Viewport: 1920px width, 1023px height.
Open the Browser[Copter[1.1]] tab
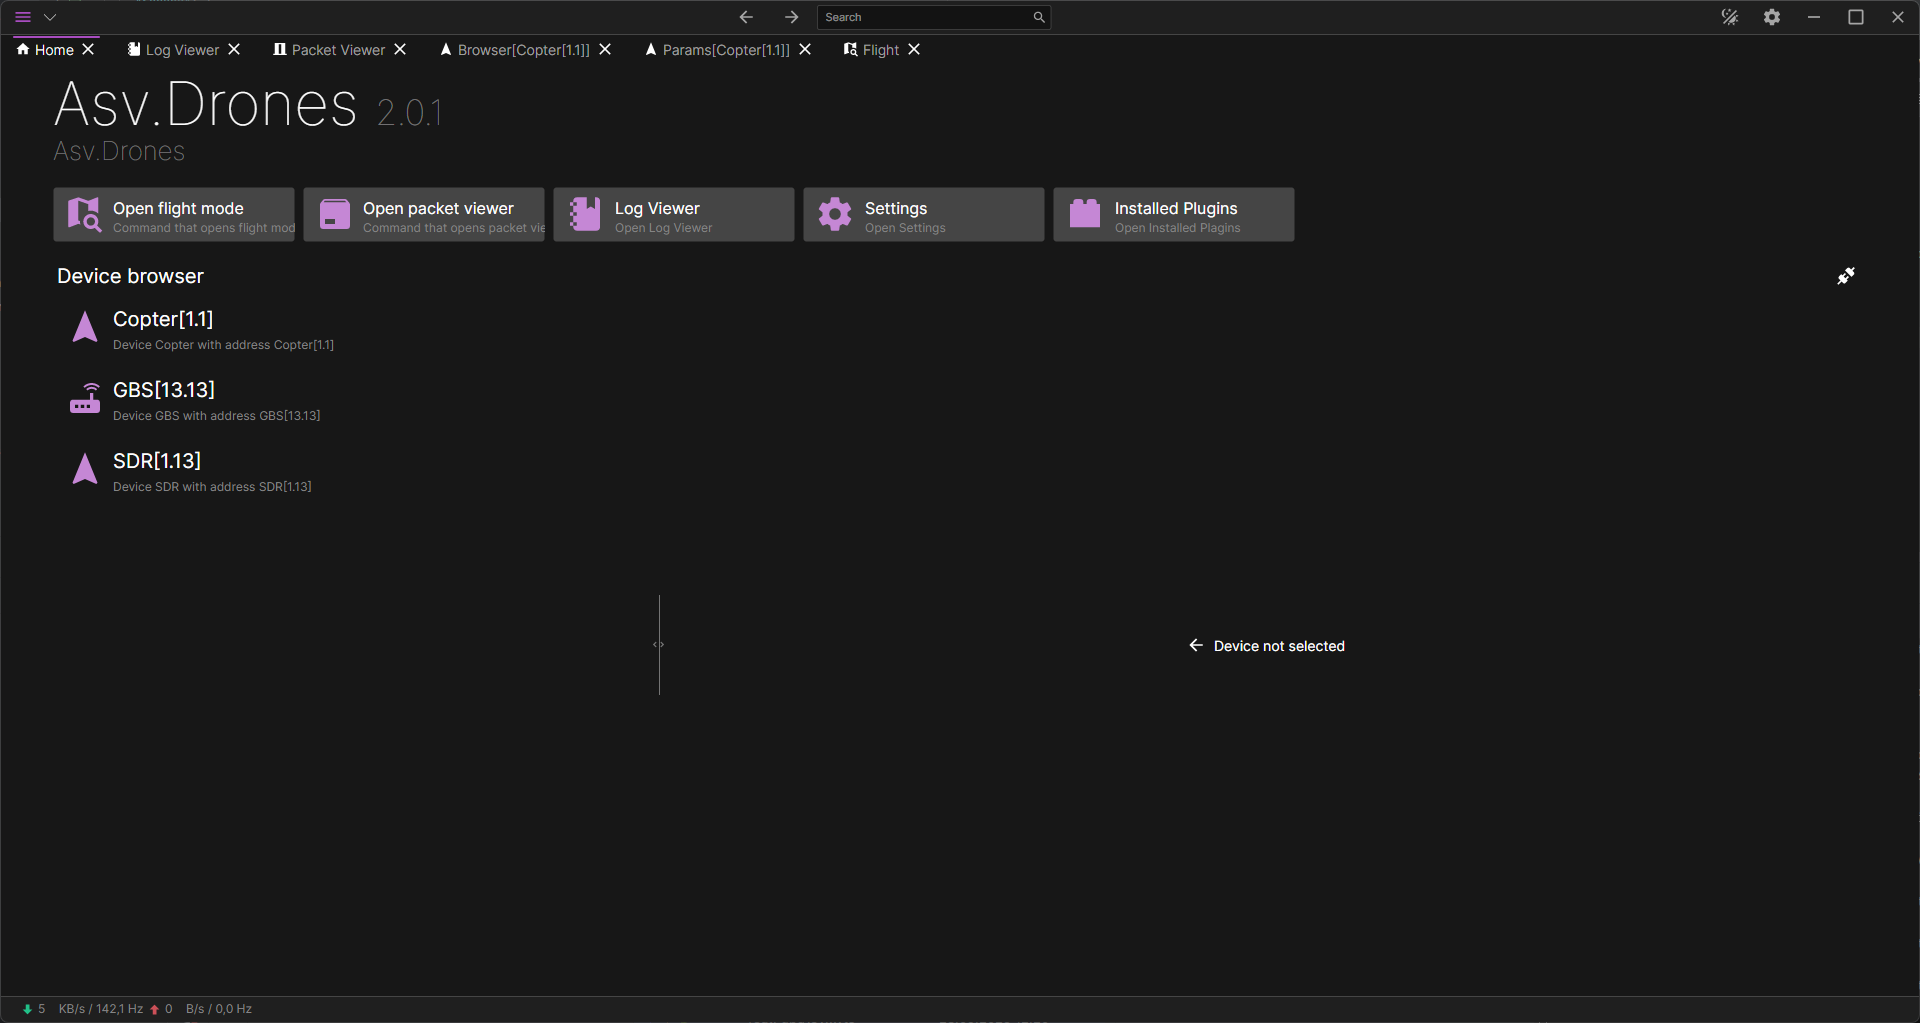click(x=522, y=50)
